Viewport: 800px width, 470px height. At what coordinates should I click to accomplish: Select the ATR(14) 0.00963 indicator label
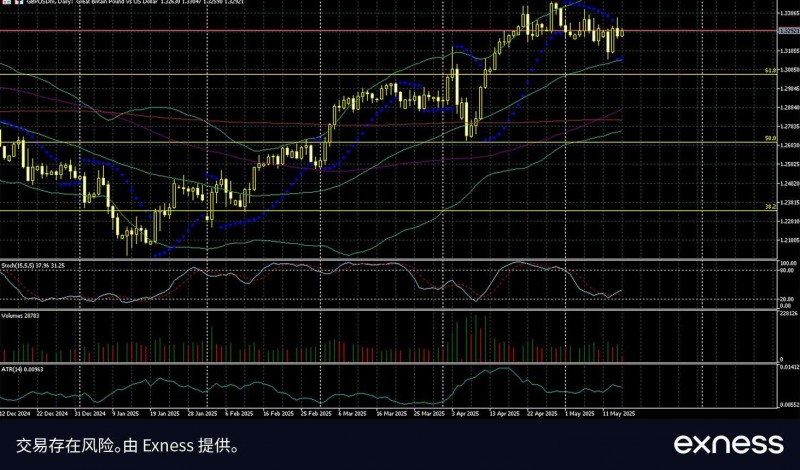point(22,369)
